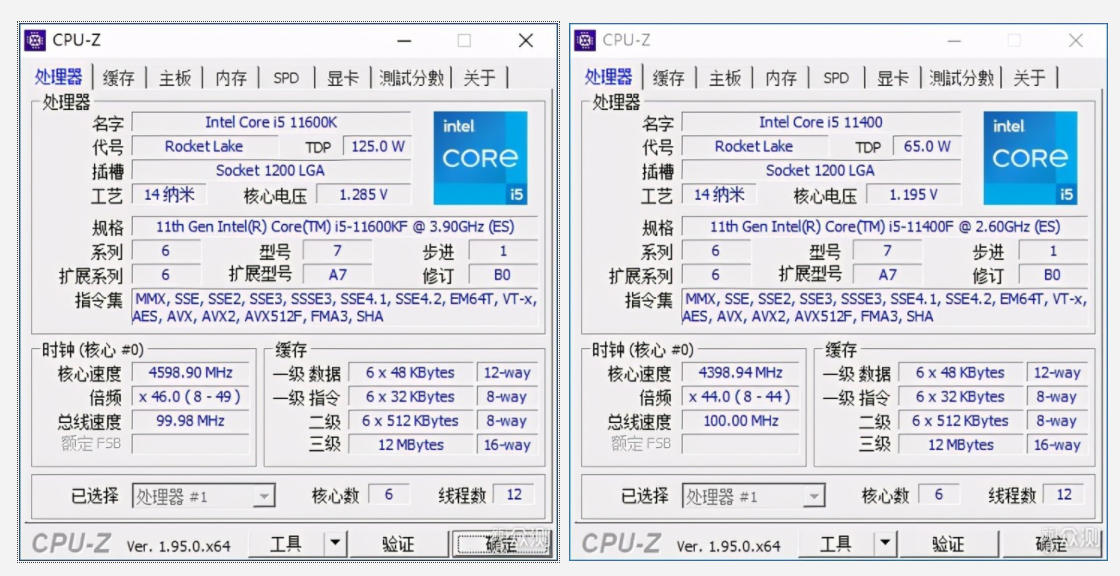The image size is (1120, 576).
Task: Click empty 额定 FSB field in left window
Action: point(191,444)
